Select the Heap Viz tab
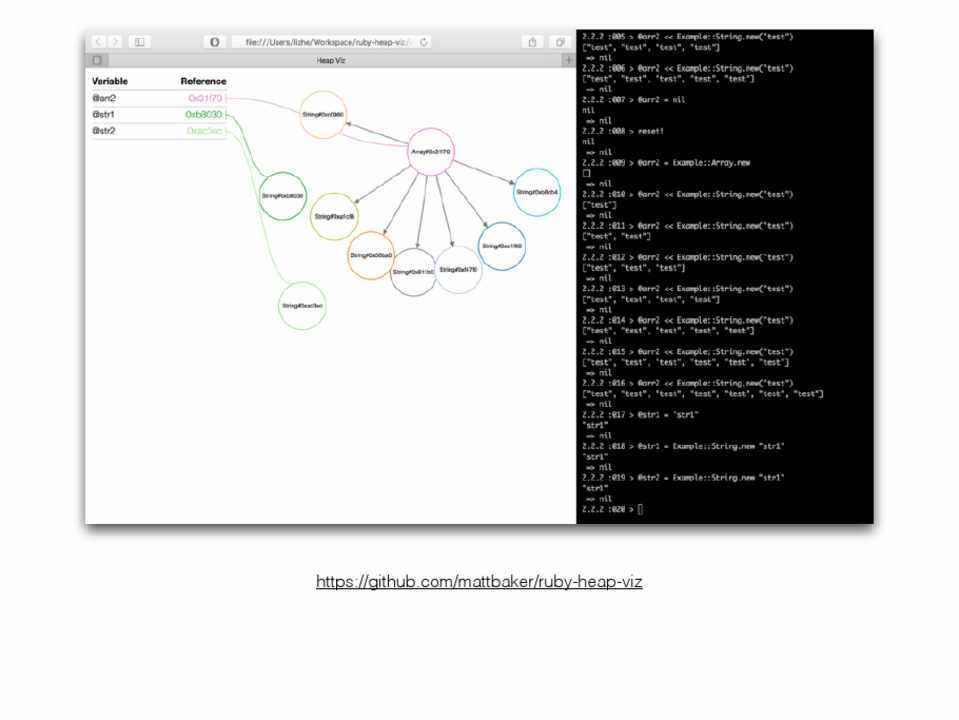This screenshot has height=720, width=959. tap(331, 60)
